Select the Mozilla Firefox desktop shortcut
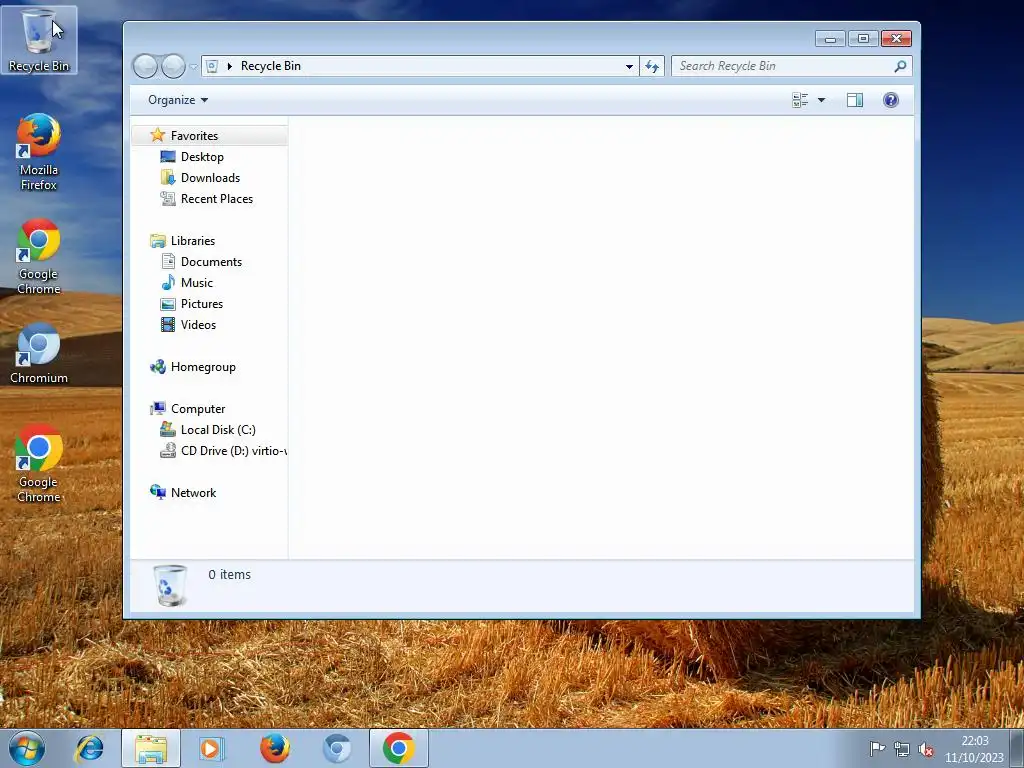Image resolution: width=1024 pixels, height=768 pixels. (x=39, y=152)
